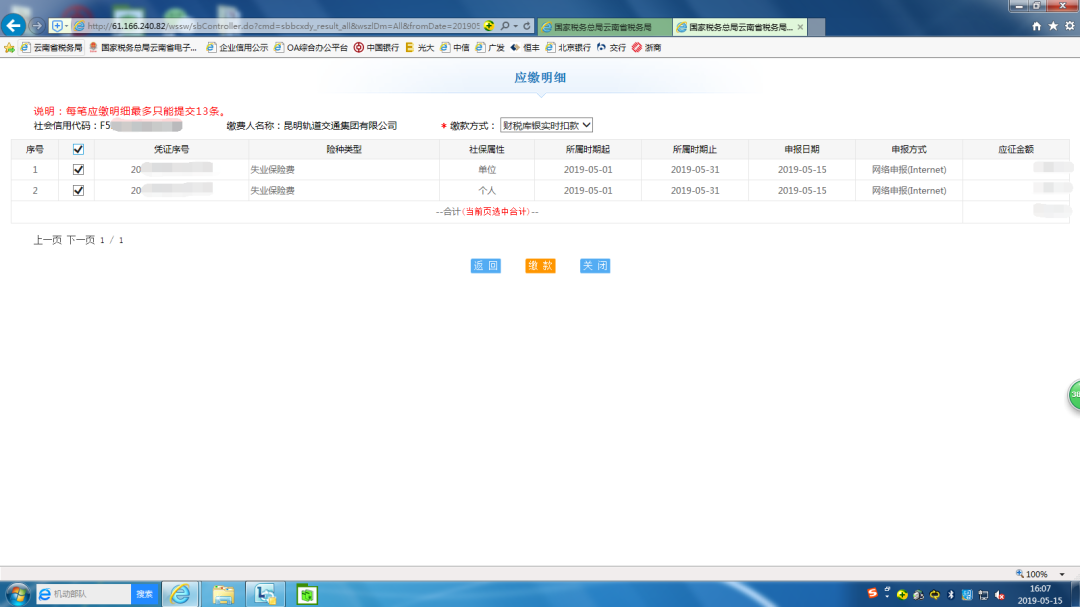Click add-to-favorites star on bookmarks bar
Viewport: 1080px width, 607px height.
click(9, 48)
